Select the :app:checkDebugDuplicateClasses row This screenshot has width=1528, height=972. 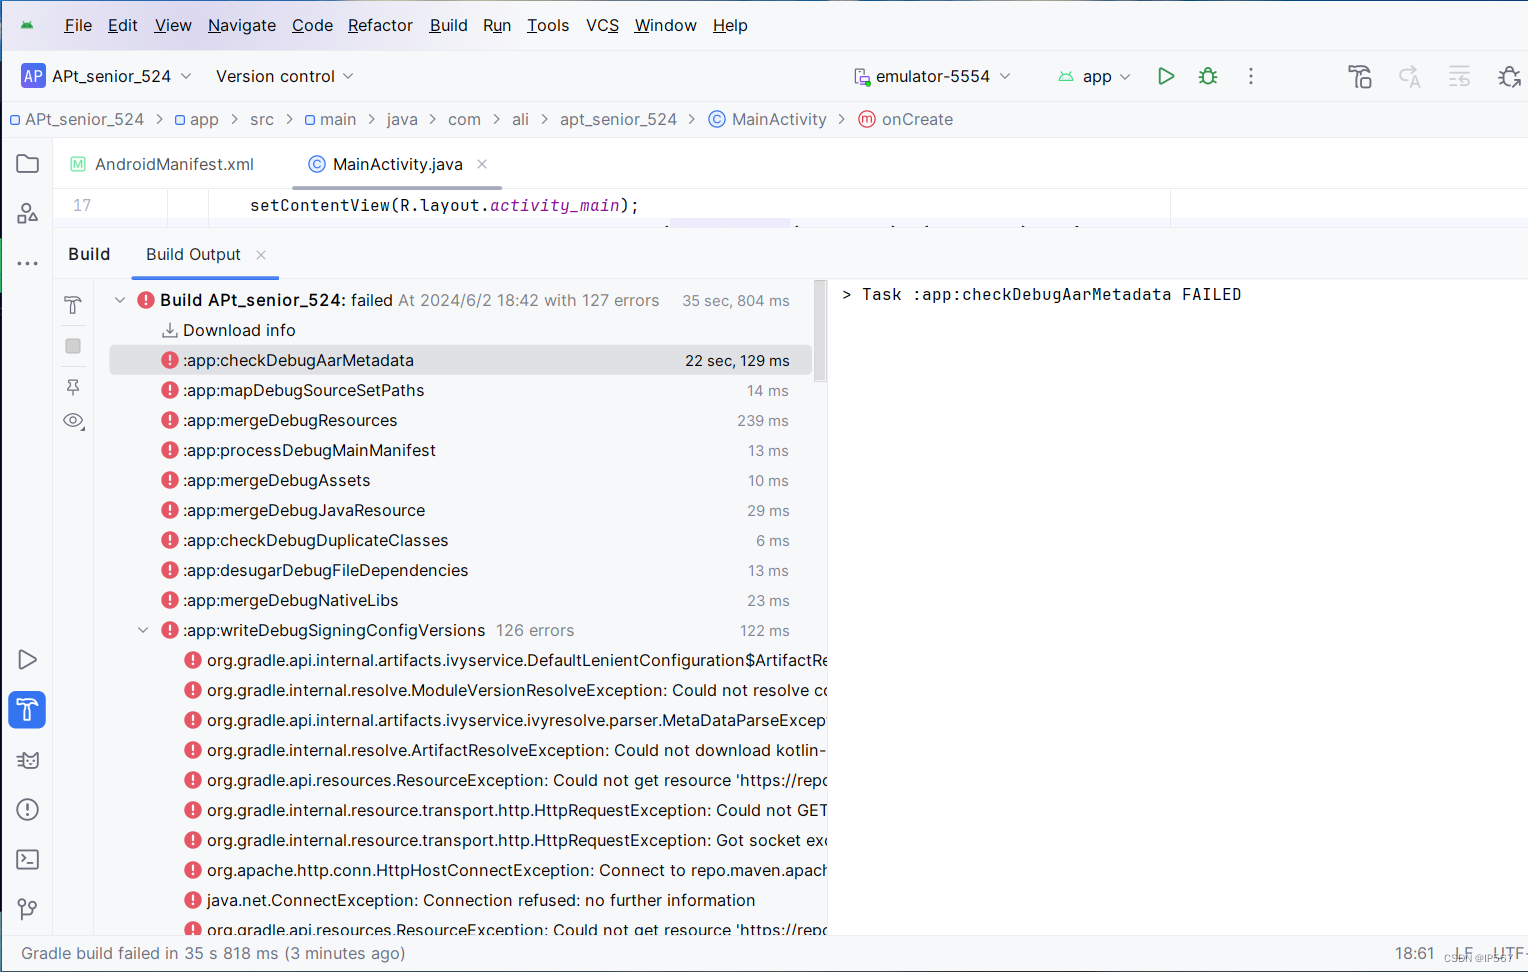460,540
